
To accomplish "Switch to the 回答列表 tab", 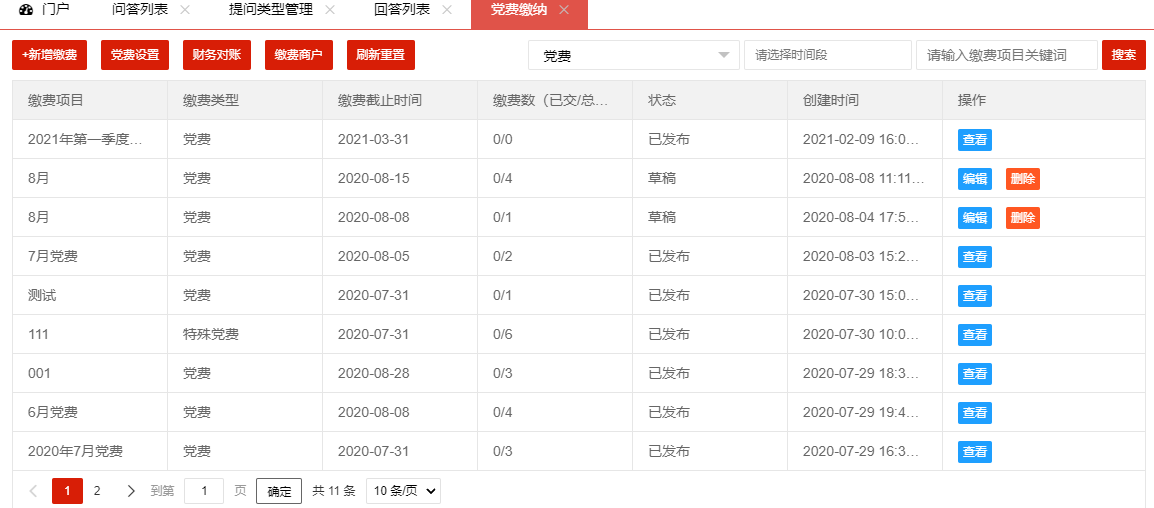I will [402, 10].
